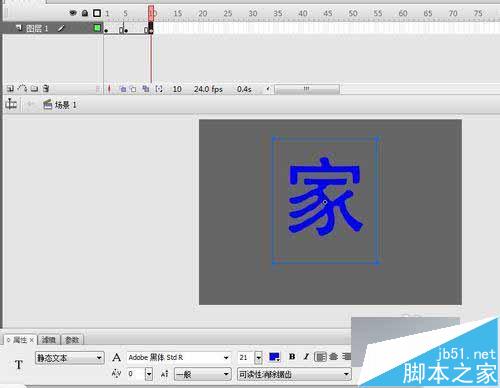Click the Insert Layer icon
This screenshot has height=388, width=500.
point(10,89)
